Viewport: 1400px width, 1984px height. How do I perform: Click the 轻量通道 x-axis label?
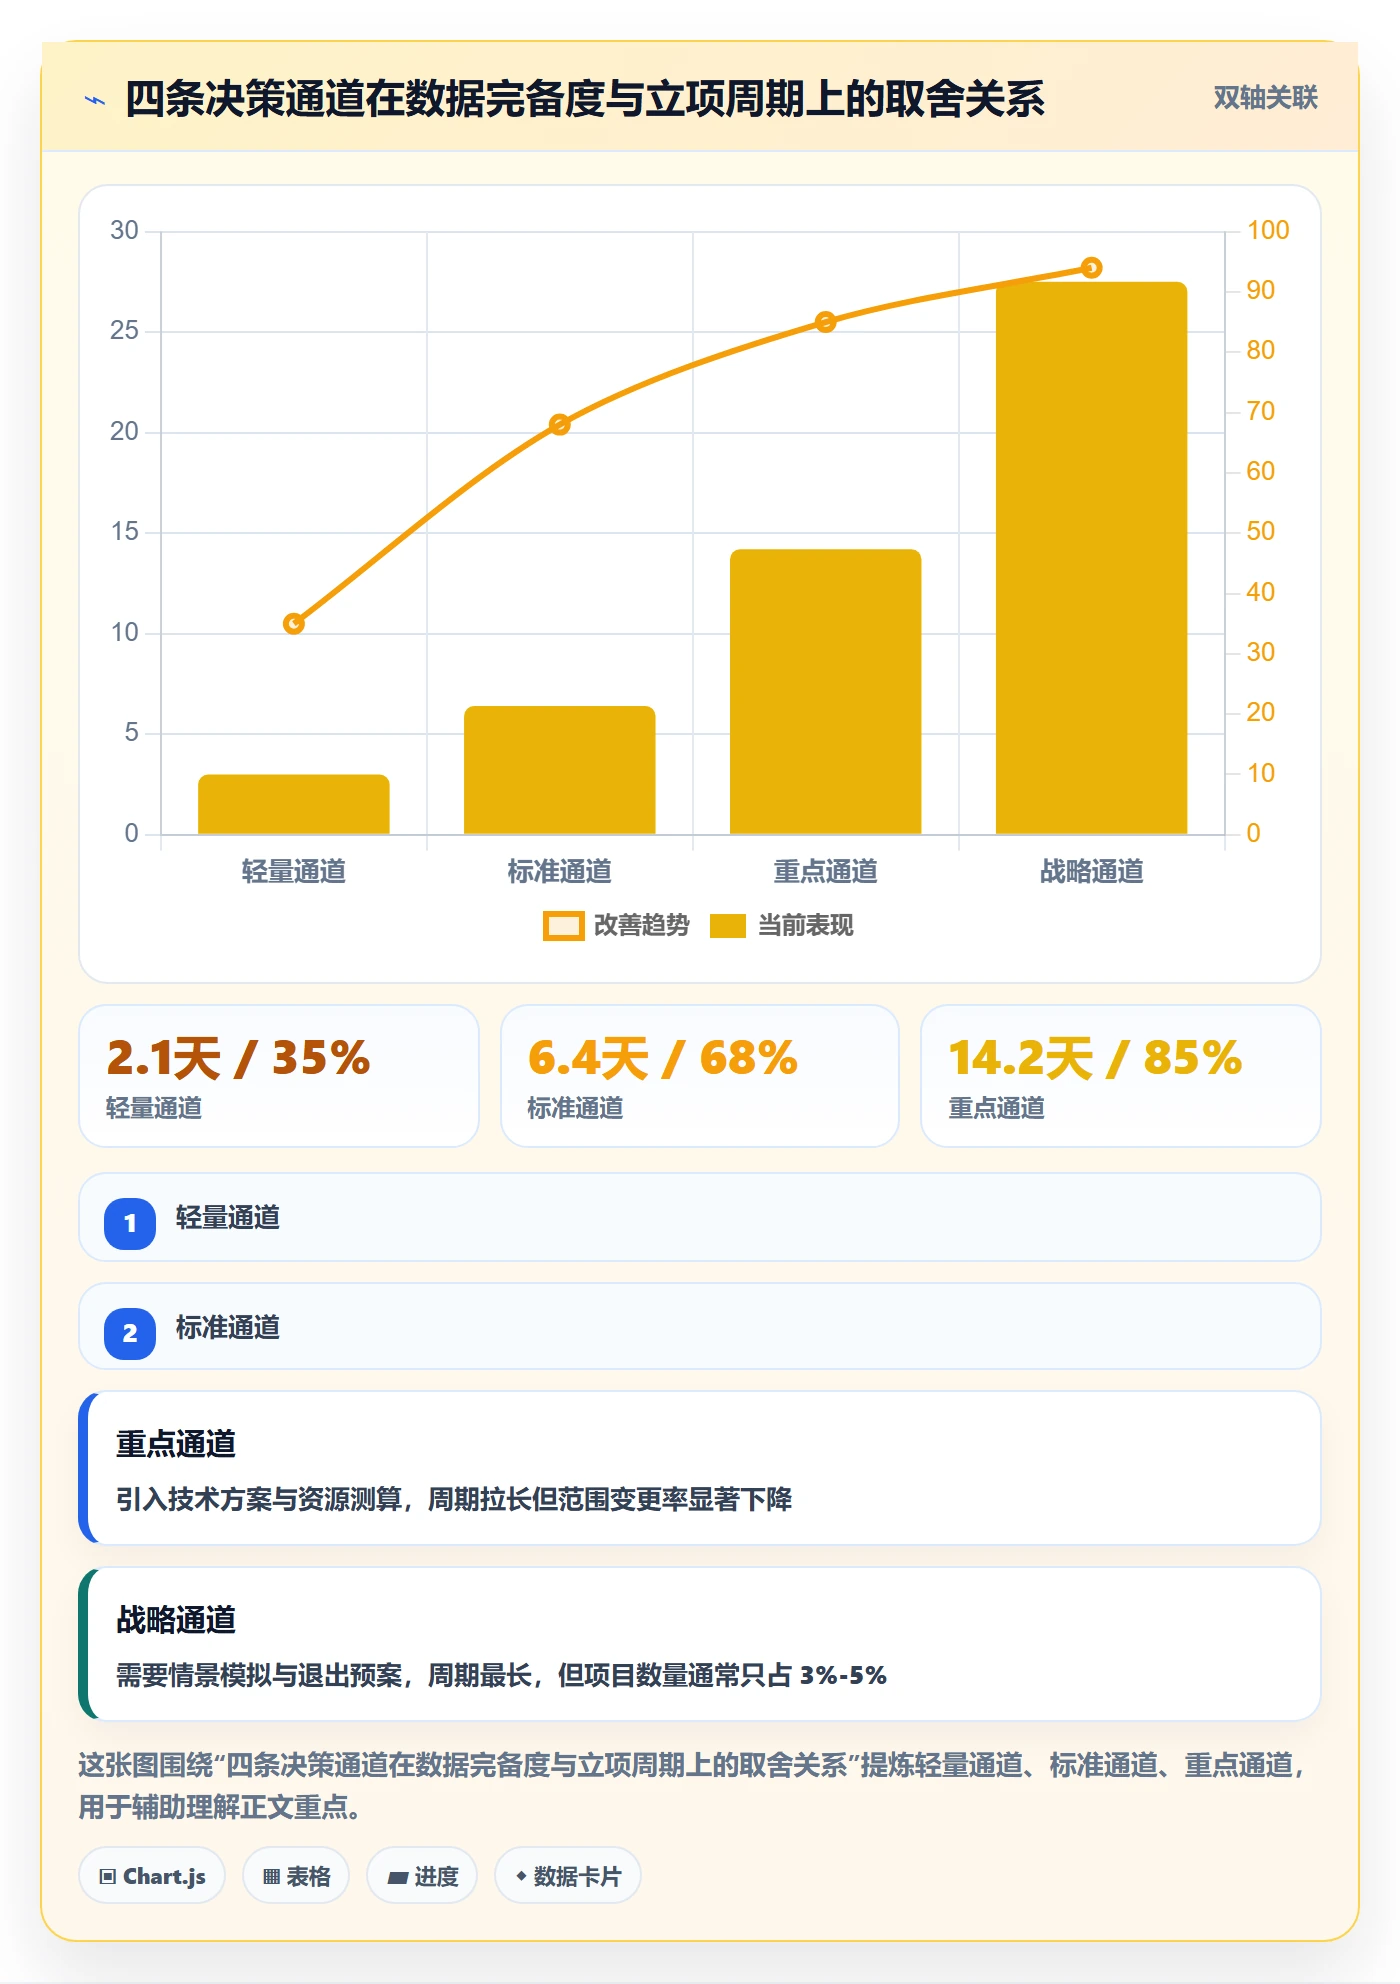point(294,872)
